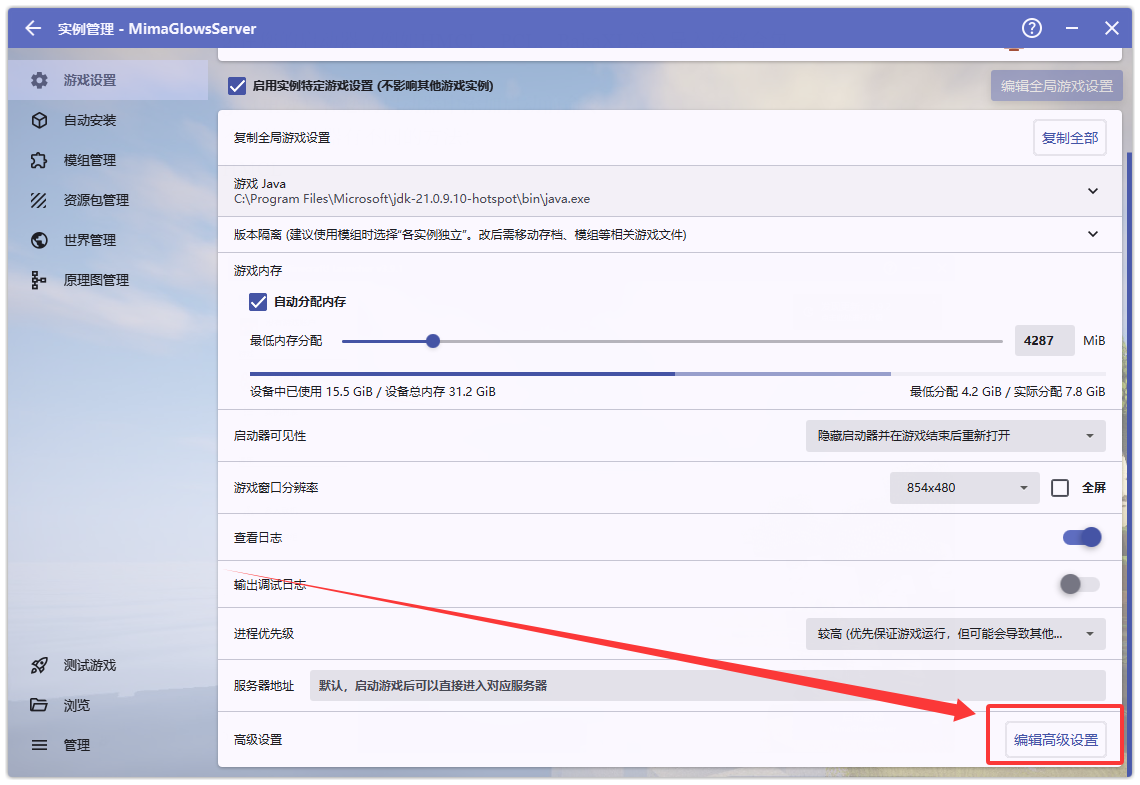Turn off the 查看日志 switch

point(1081,538)
